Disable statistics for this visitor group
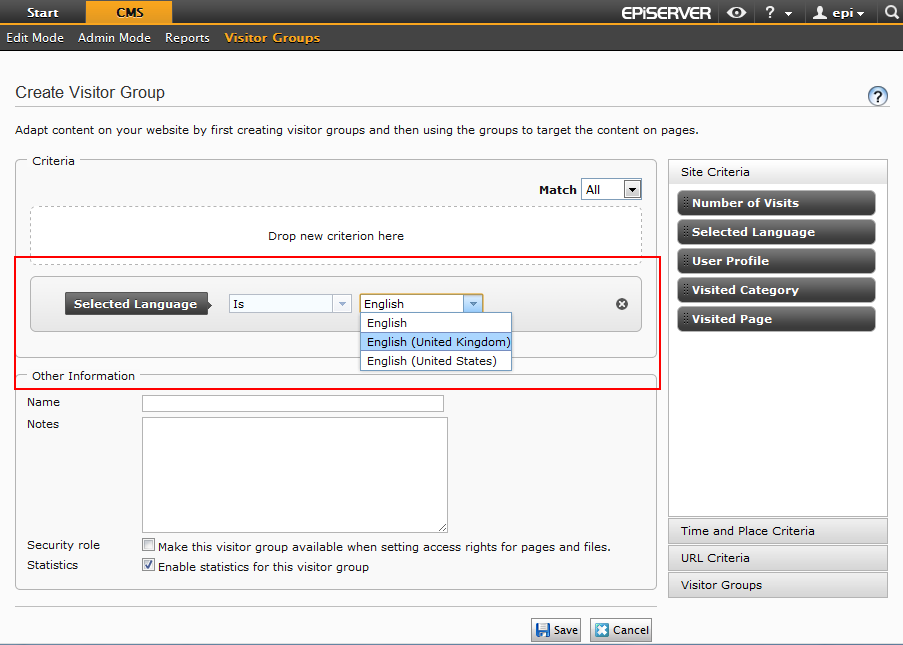 (149, 566)
